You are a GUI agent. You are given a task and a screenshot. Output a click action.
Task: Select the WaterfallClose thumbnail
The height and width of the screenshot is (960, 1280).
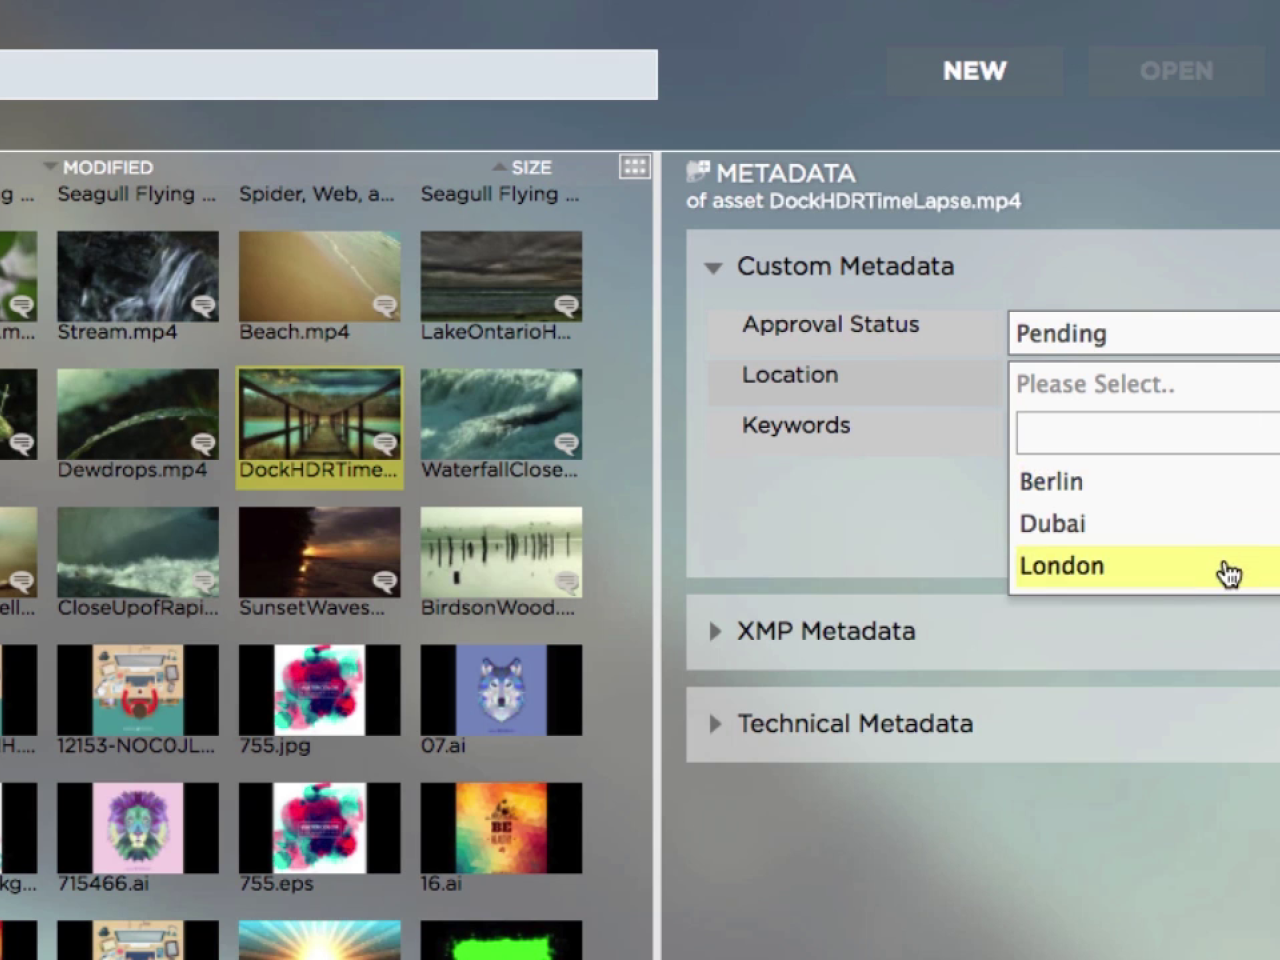click(x=501, y=414)
